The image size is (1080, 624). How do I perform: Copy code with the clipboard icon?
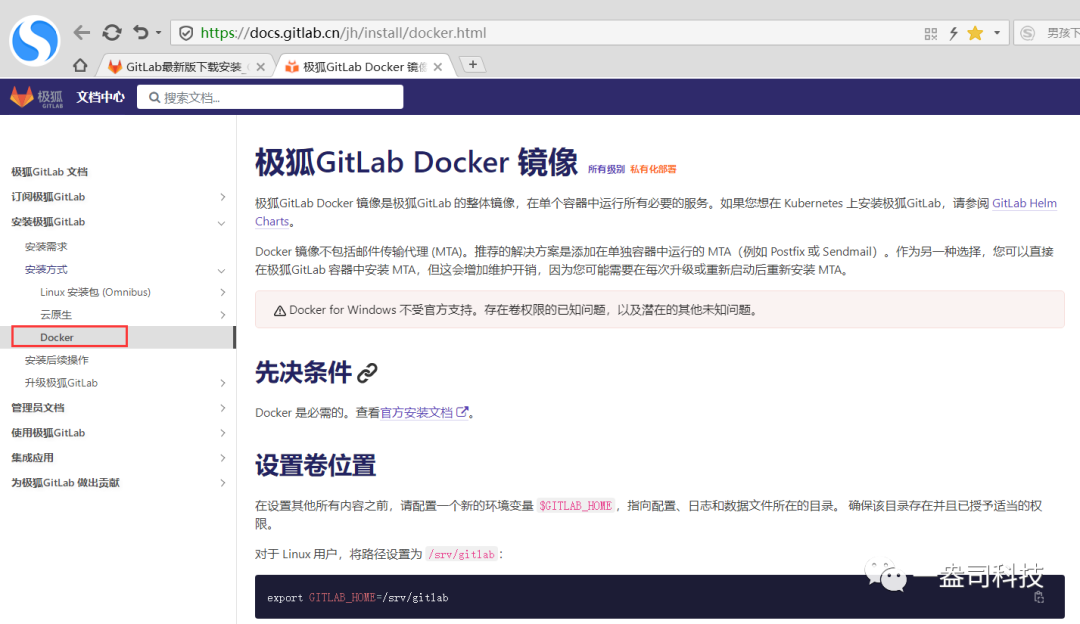1039,597
